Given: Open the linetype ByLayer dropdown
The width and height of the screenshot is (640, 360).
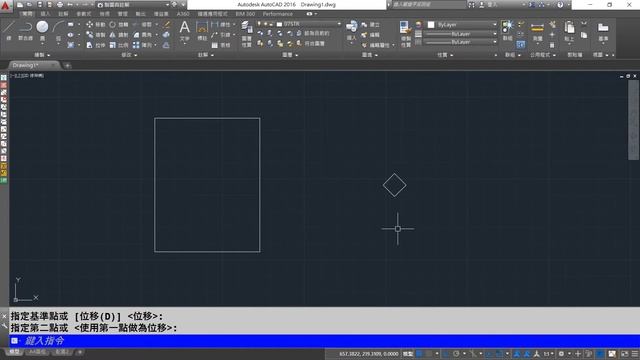Looking at the screenshot, I should point(461,42).
